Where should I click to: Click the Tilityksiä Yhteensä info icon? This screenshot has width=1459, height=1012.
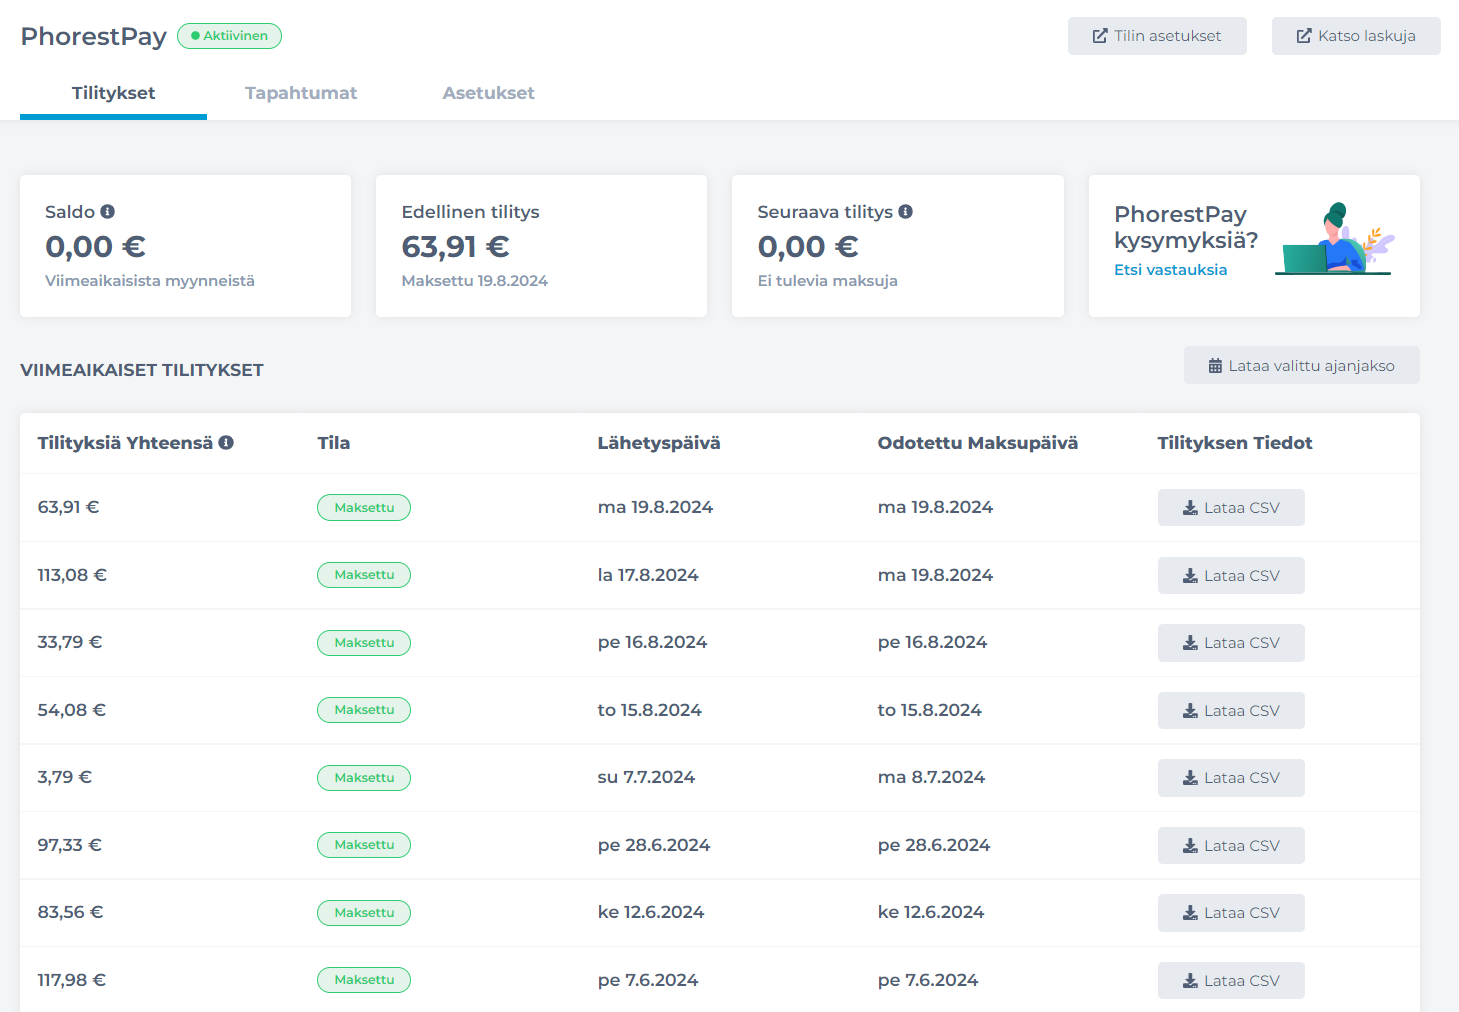pos(227,443)
